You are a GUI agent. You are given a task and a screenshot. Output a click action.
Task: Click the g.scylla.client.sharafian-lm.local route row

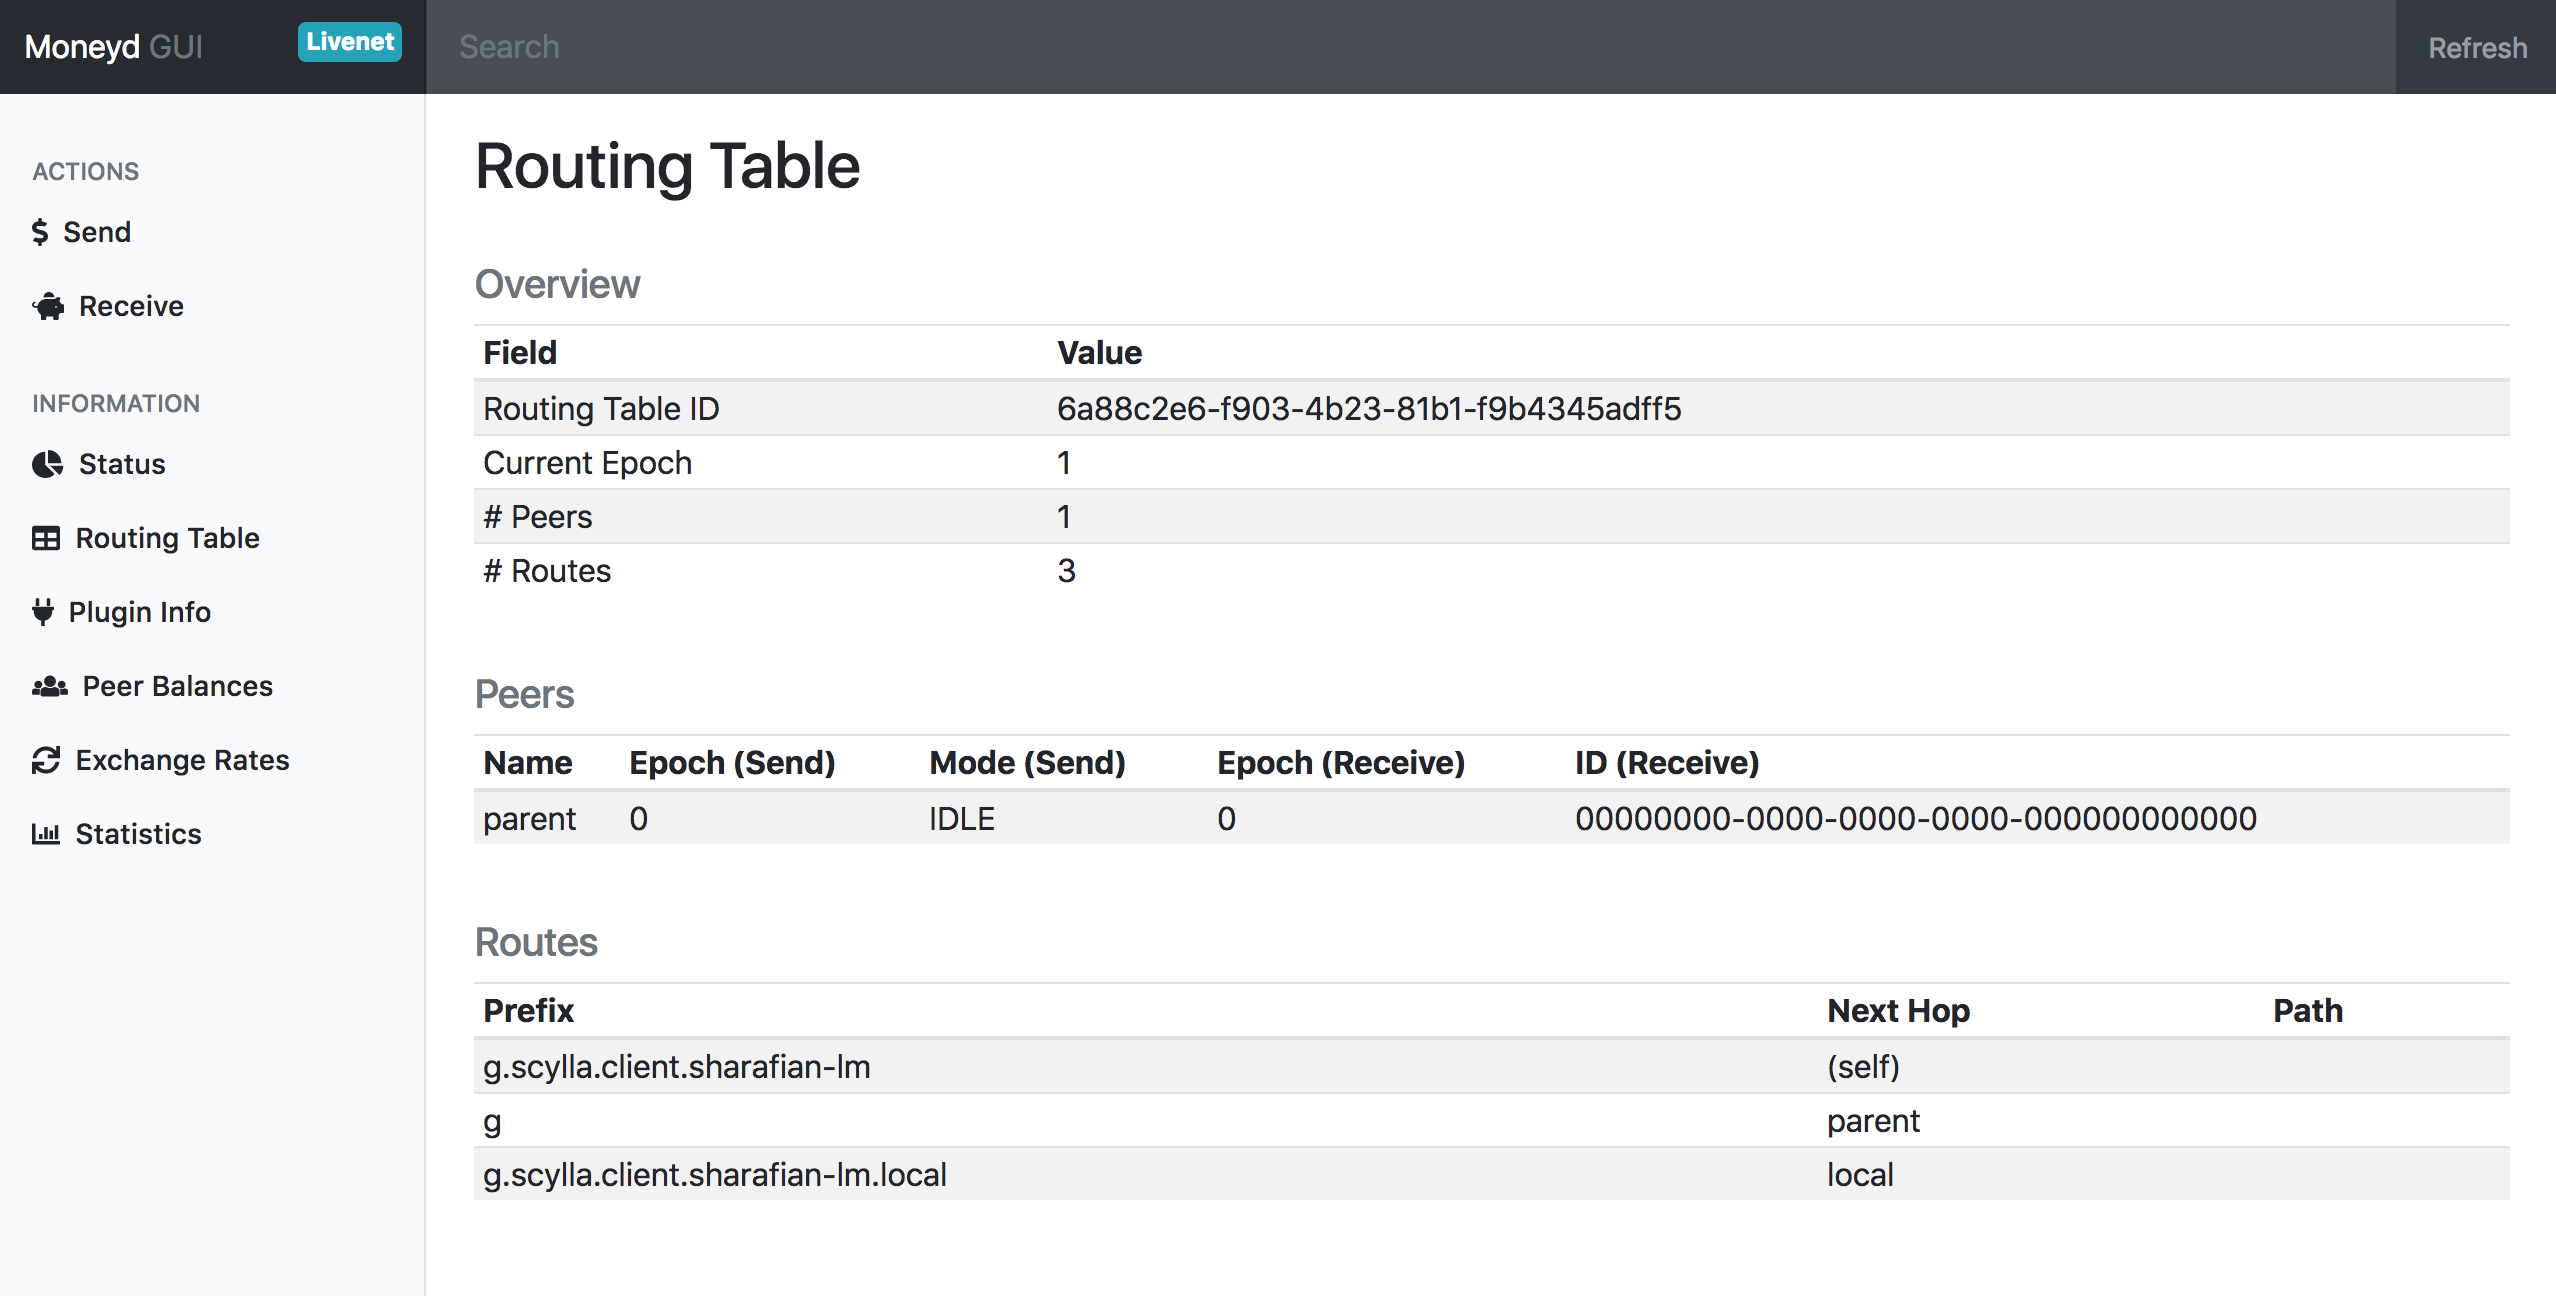tap(1490, 1174)
